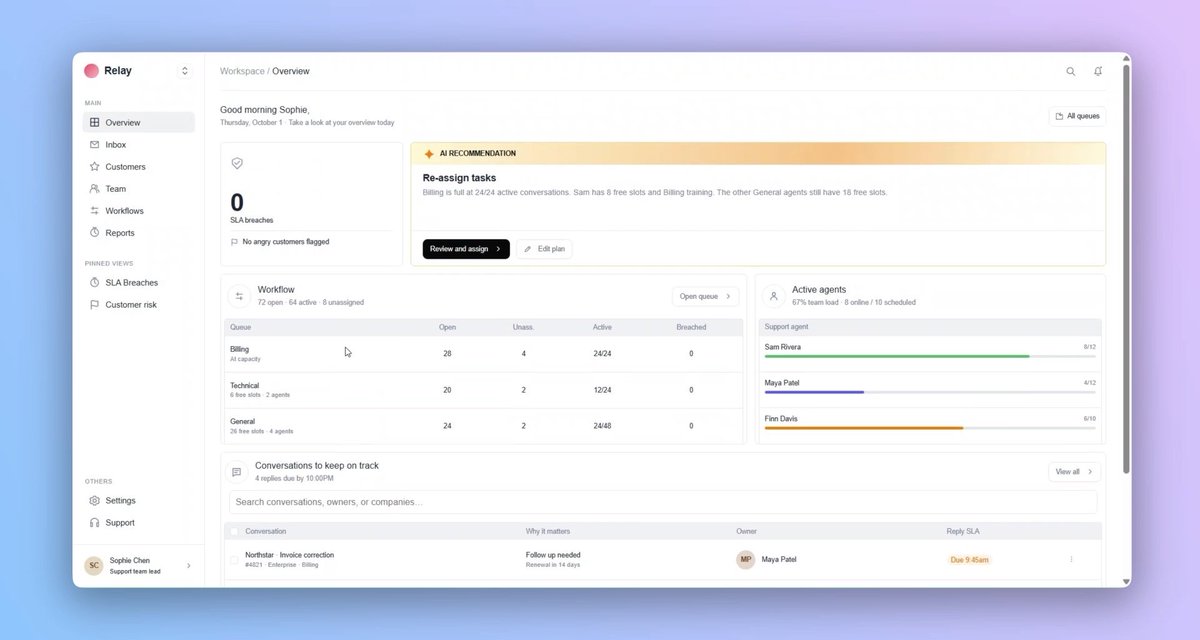Click the Workflows arrows icon
The height and width of the screenshot is (640, 1200).
coord(94,211)
